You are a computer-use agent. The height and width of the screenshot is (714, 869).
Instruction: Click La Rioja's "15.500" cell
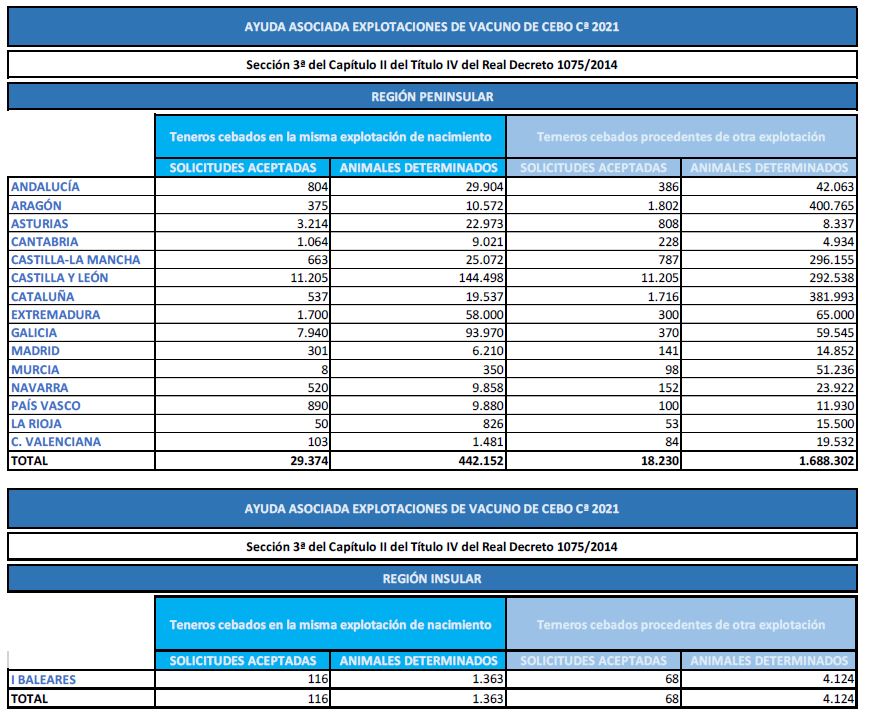[x=835, y=424]
